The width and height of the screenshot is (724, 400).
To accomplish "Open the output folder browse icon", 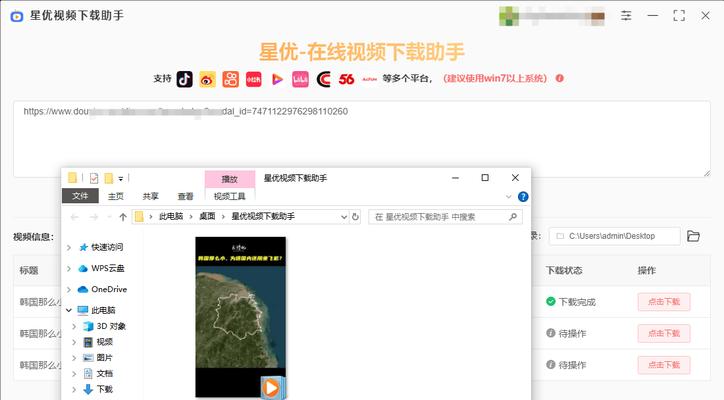I will [693, 236].
